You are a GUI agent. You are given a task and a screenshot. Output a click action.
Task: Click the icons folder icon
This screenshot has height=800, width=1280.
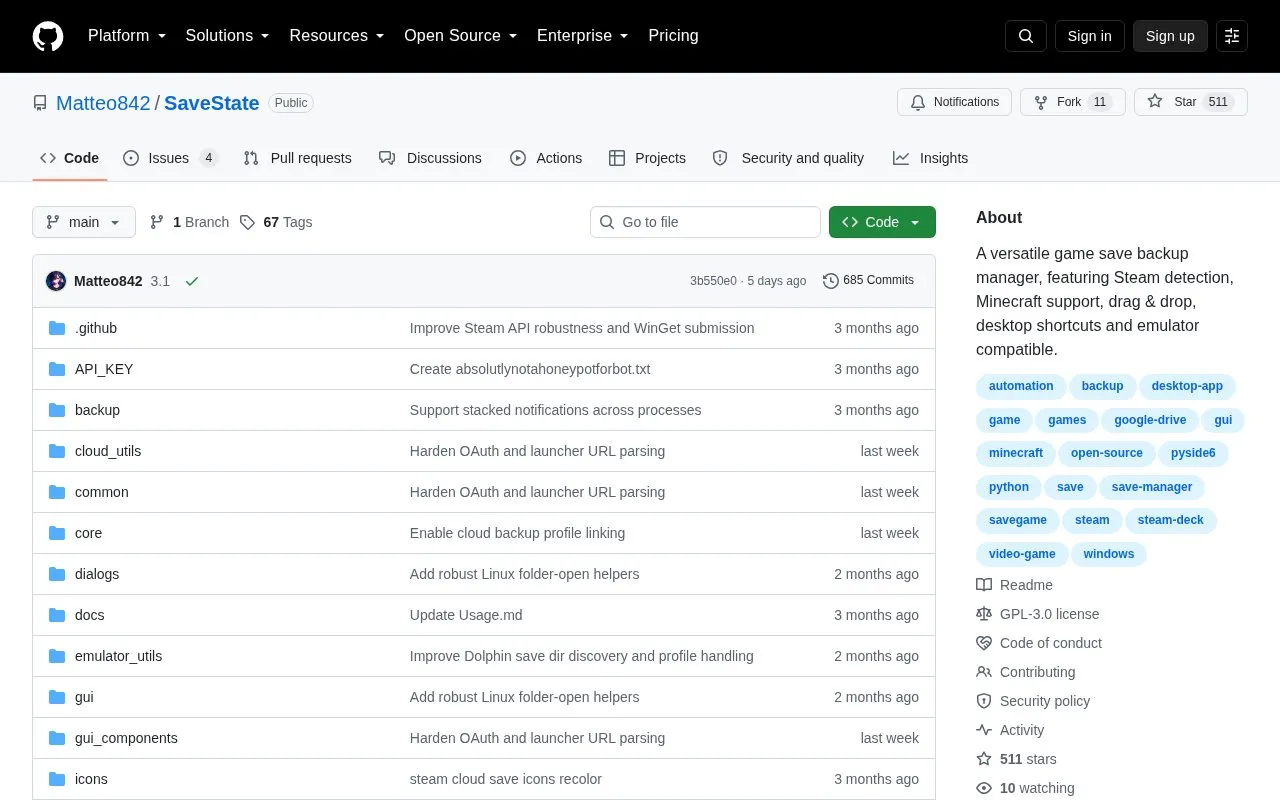[x=57, y=779]
